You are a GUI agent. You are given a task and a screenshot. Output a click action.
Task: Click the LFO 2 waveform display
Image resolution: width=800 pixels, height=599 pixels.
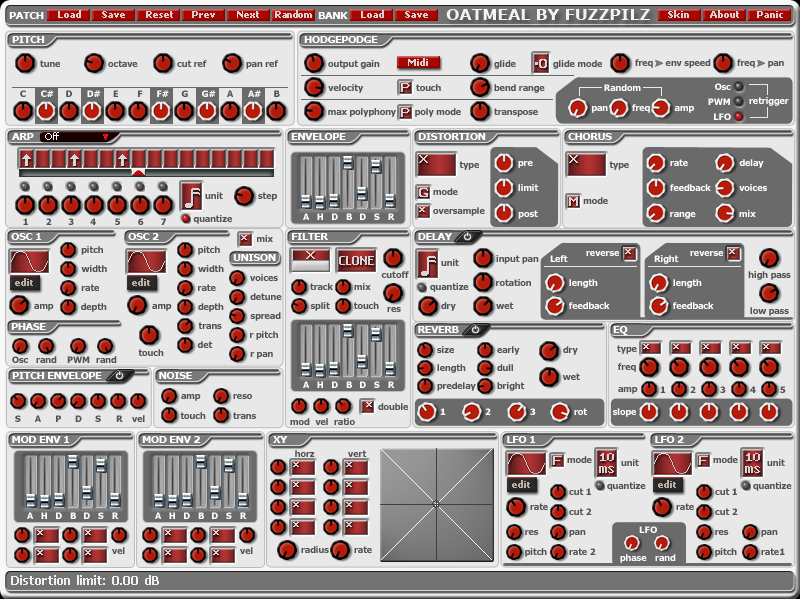(672, 464)
